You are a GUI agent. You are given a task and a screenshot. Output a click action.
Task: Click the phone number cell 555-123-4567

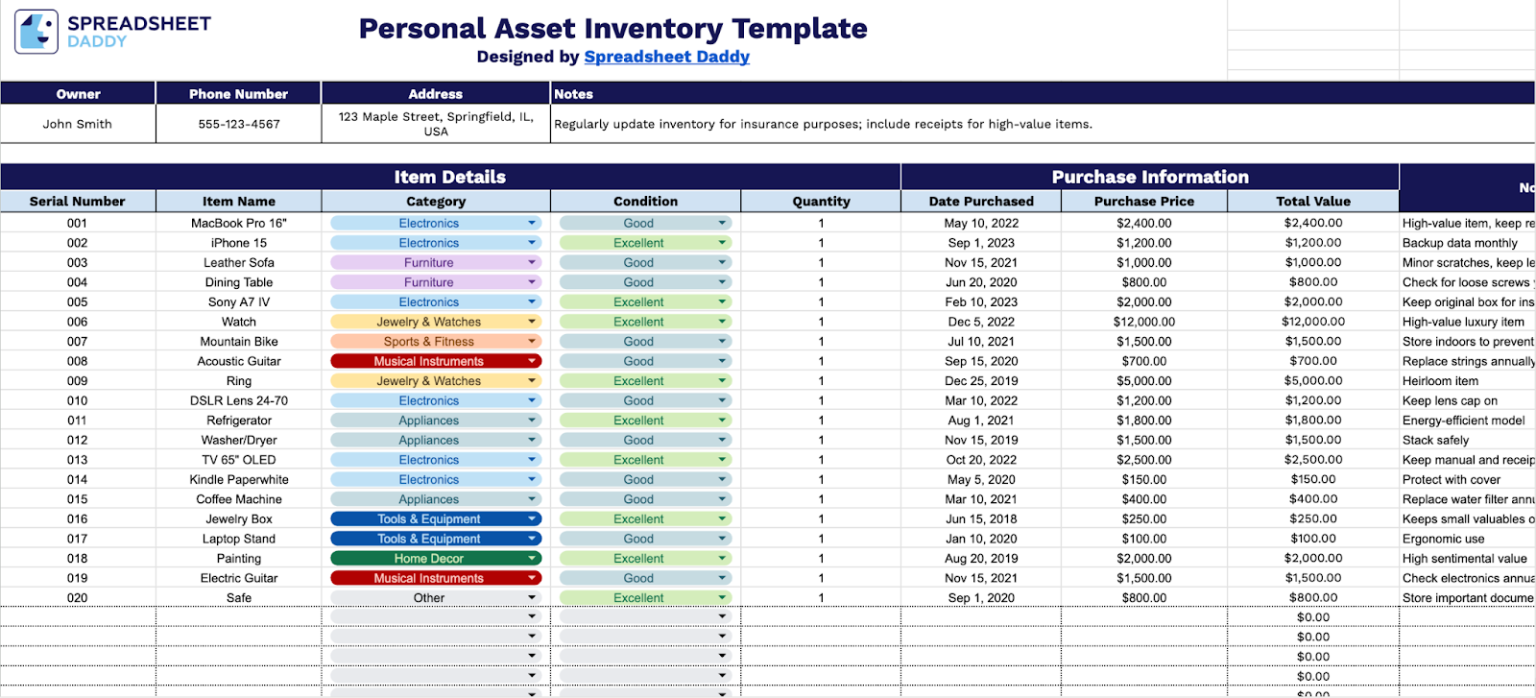(237, 124)
